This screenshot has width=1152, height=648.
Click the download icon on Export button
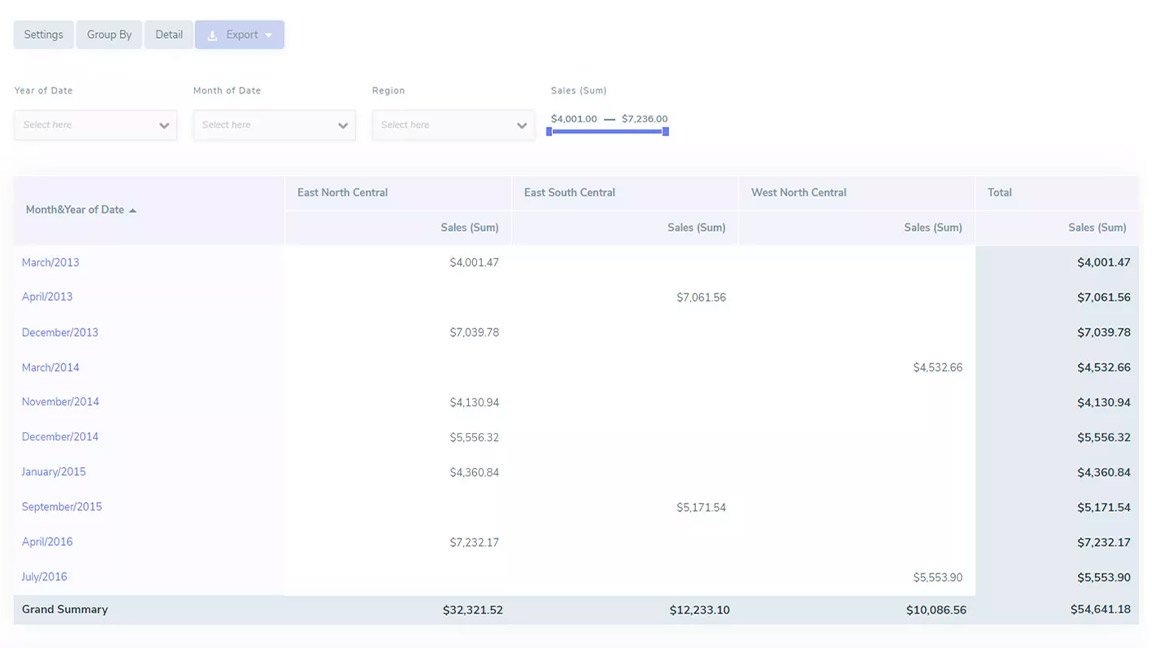pyautogui.click(x=212, y=35)
